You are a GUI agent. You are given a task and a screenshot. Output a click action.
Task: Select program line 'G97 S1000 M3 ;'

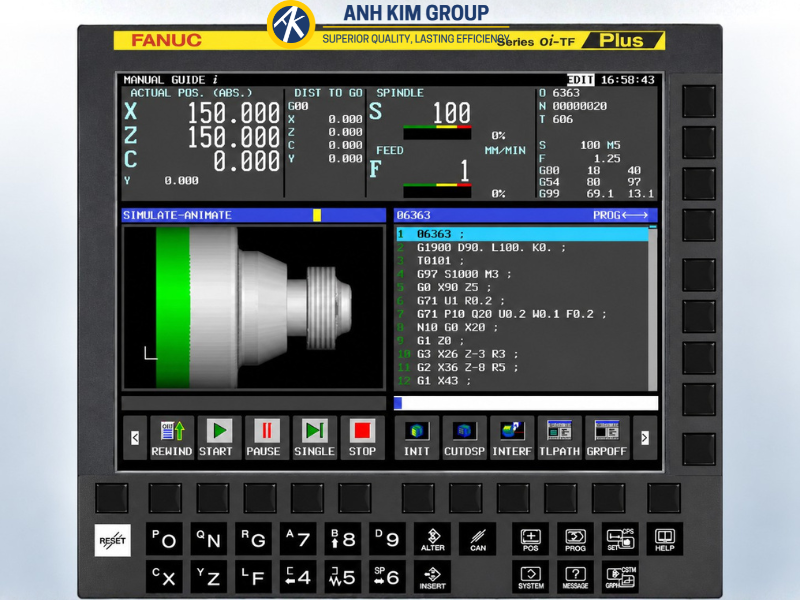coord(522,274)
